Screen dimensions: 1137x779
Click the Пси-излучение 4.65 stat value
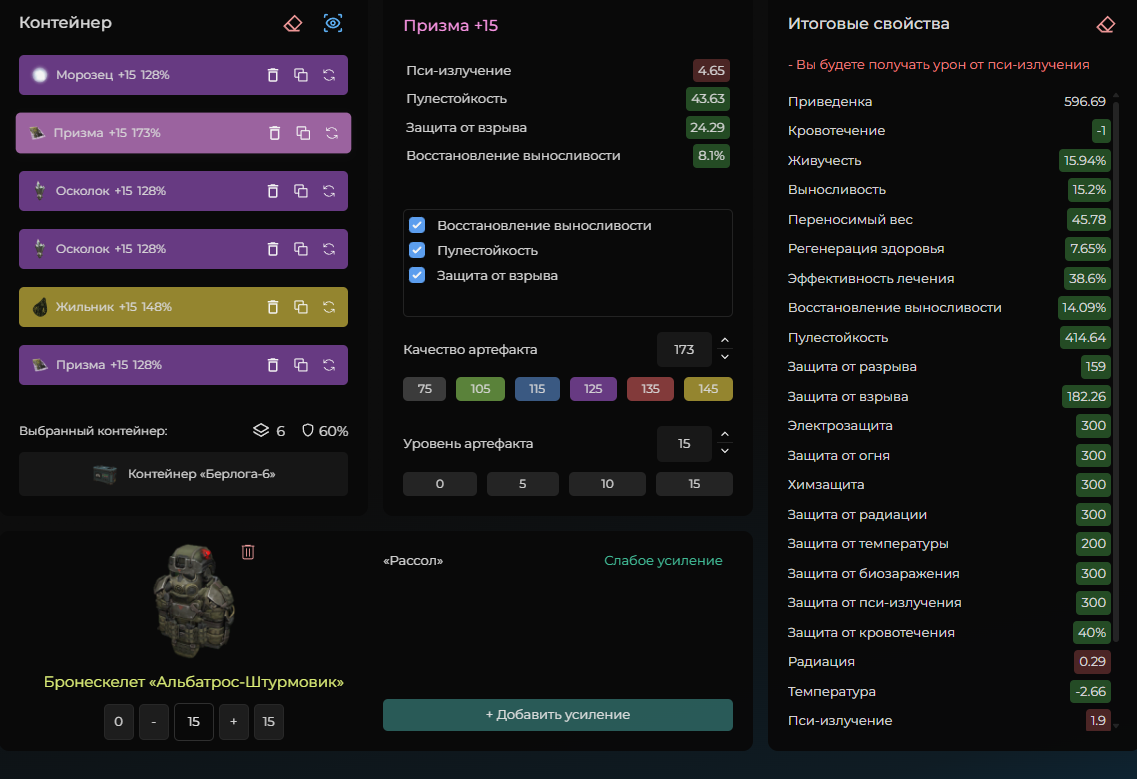tap(711, 70)
